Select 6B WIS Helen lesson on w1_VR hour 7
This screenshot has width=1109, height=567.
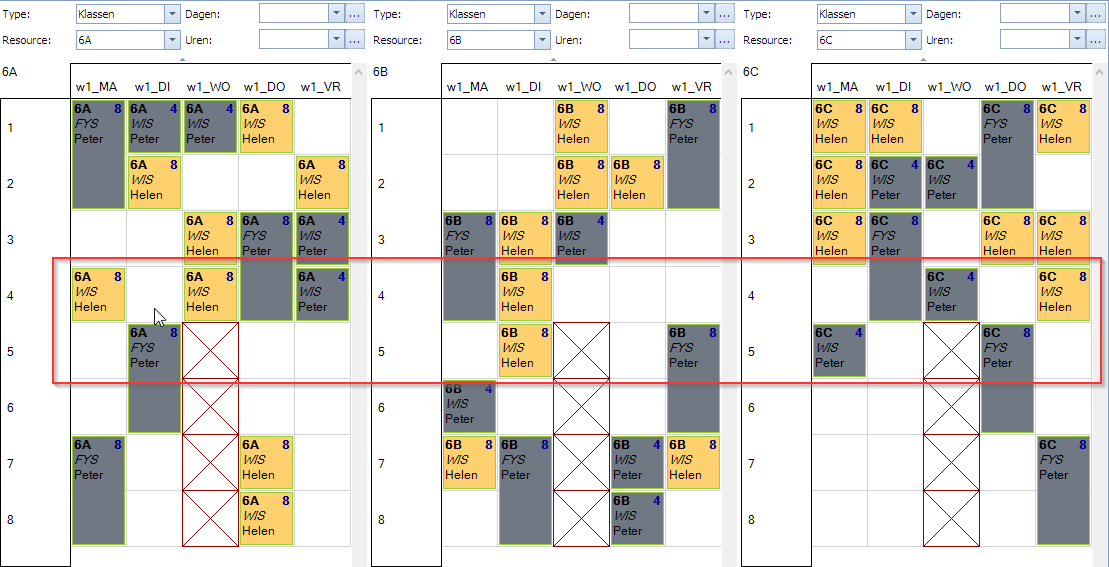(693, 462)
